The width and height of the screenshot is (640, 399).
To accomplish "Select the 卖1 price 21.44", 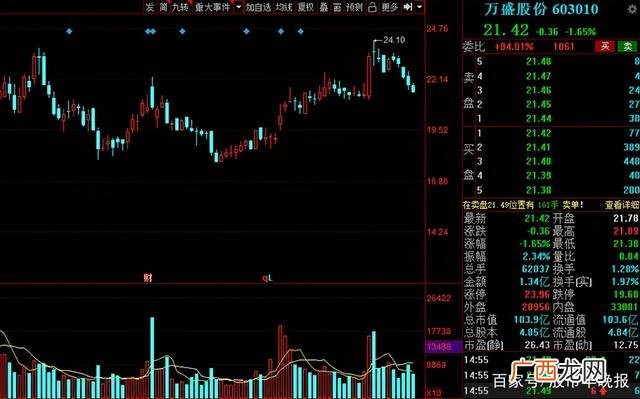I will [538, 119].
